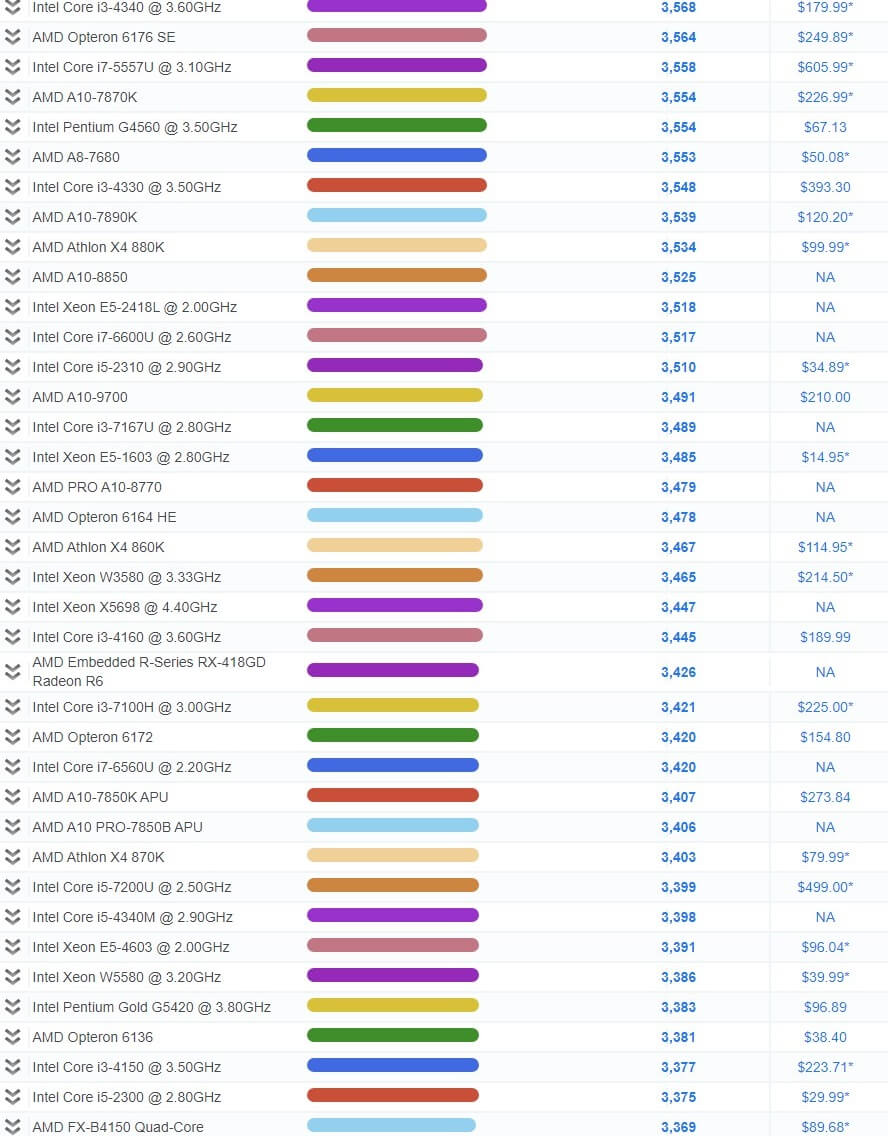888x1136 pixels.
Task: Click the light blue bar for AMD A10-7890K
Action: click(397, 215)
